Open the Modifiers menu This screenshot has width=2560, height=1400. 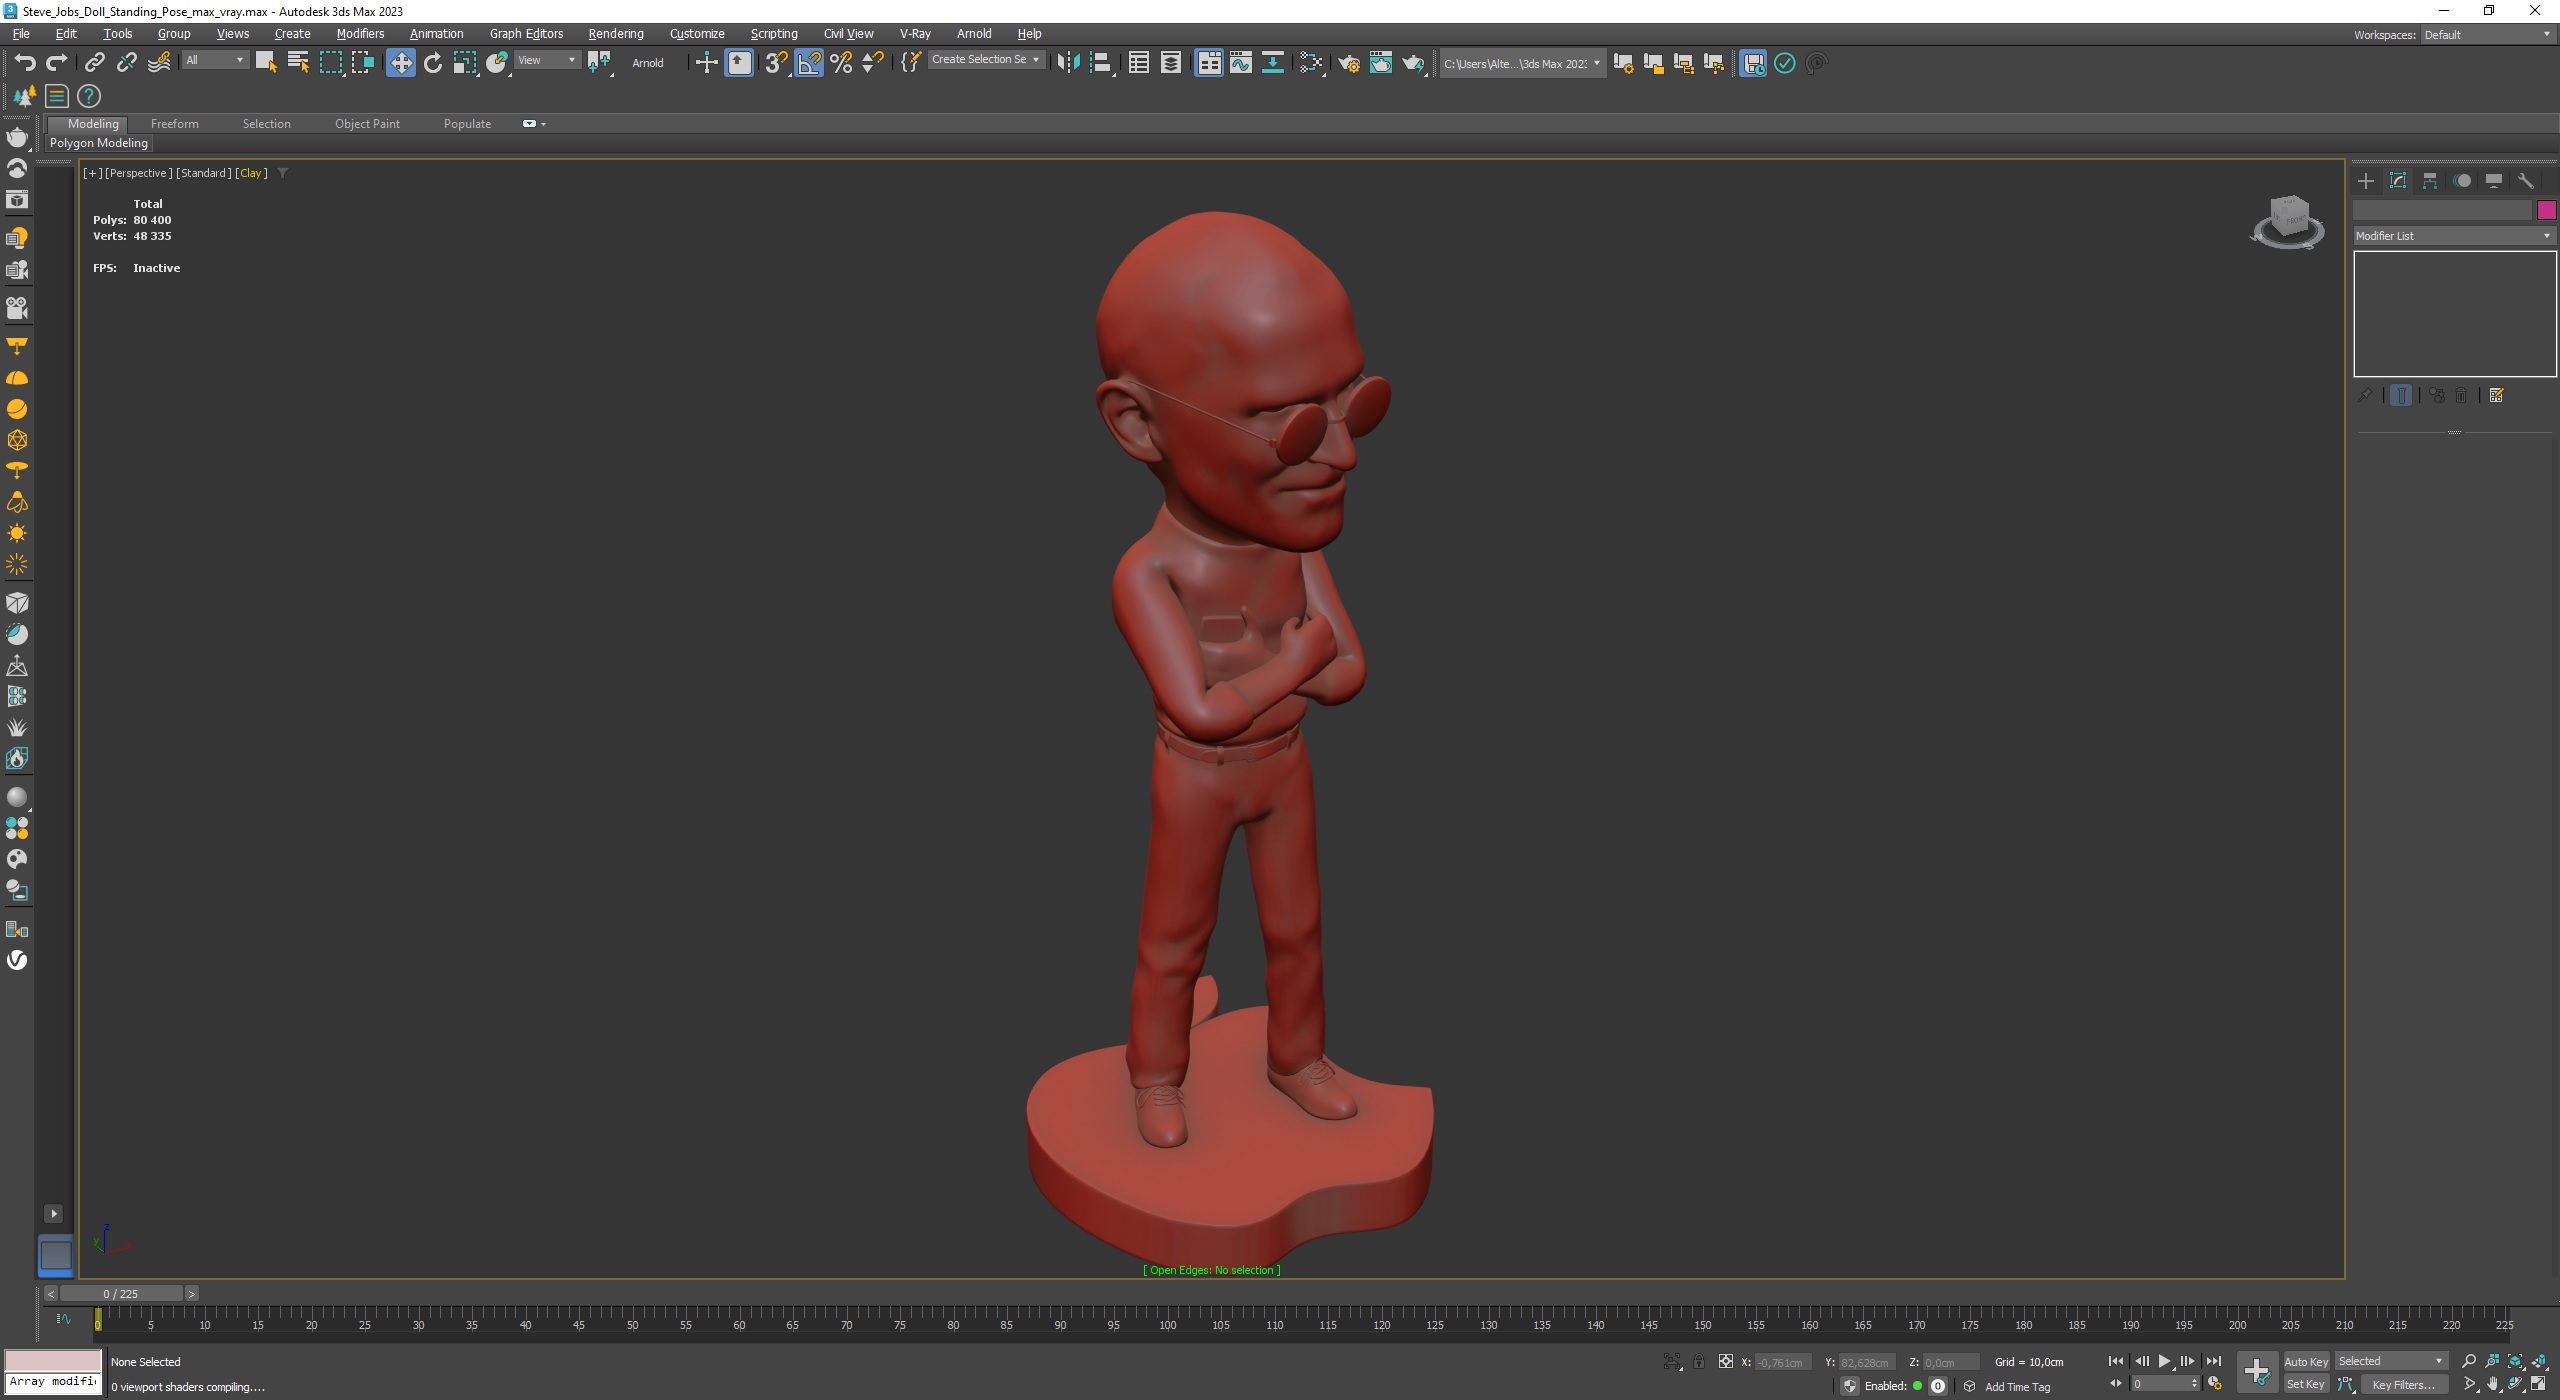(x=360, y=33)
